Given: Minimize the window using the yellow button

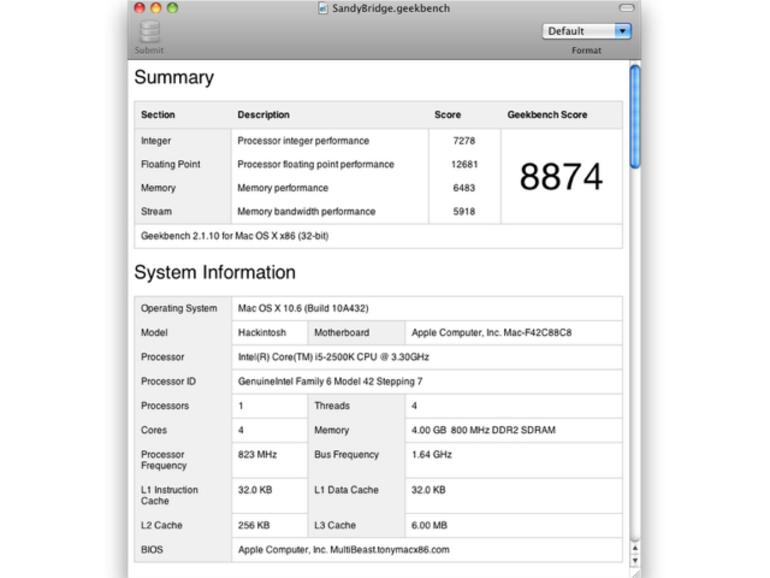Looking at the screenshot, I should pyautogui.click(x=156, y=8).
